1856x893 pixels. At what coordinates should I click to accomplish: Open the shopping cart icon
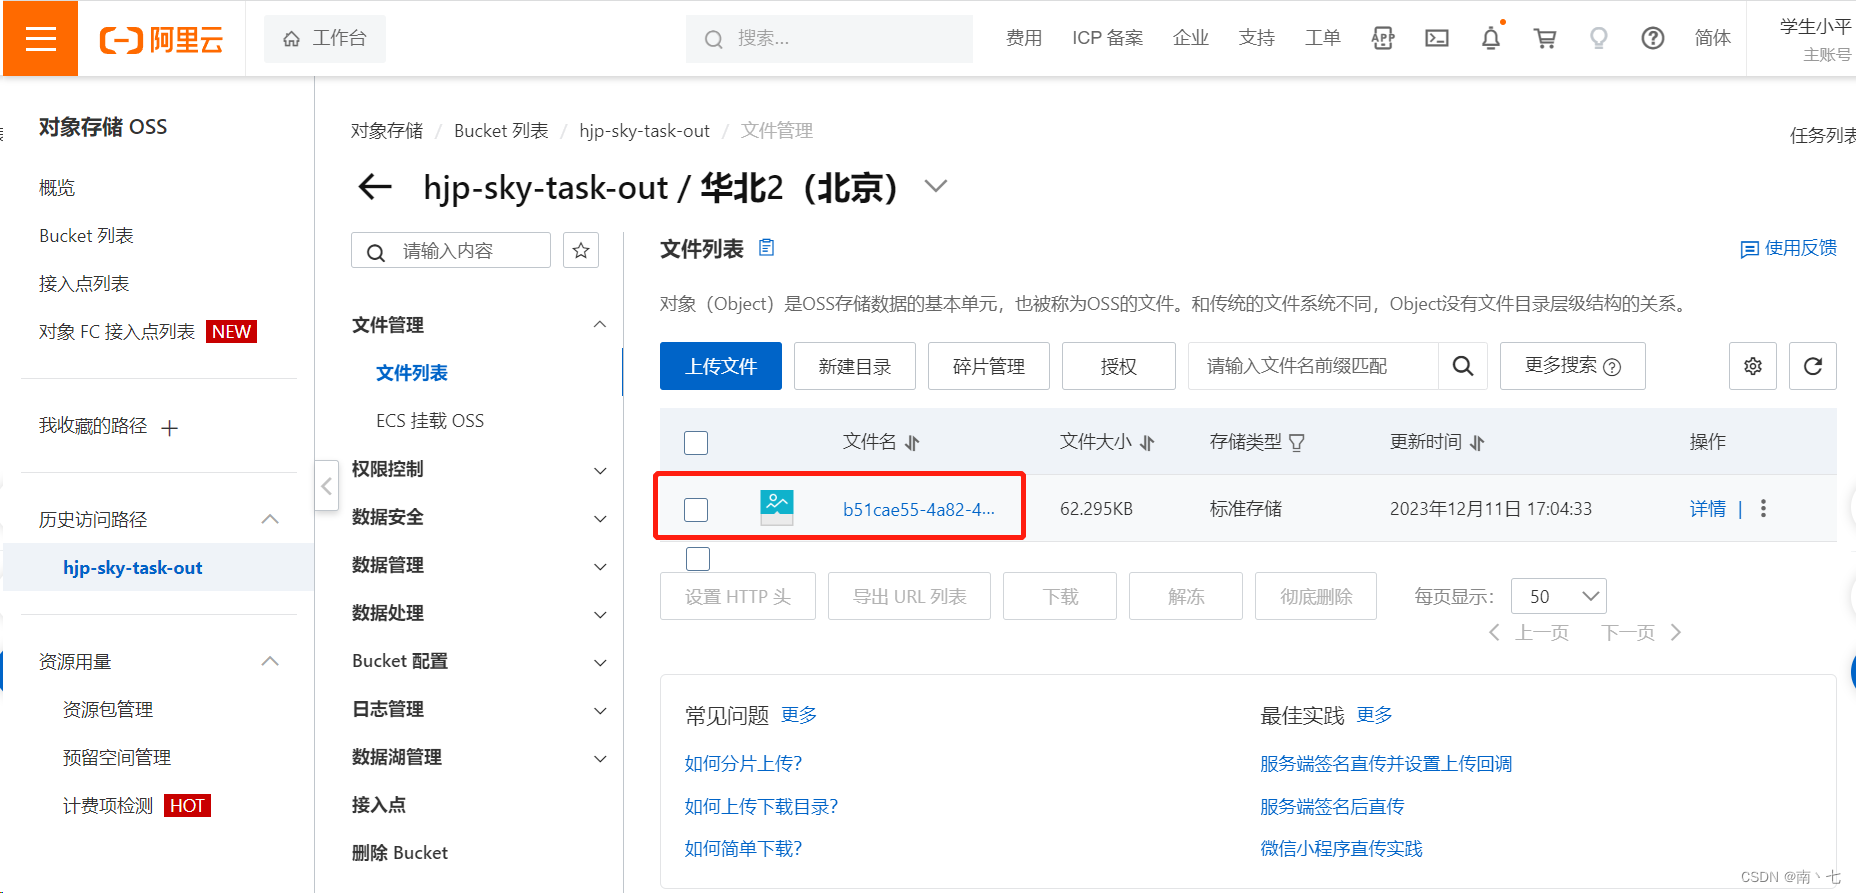tap(1545, 38)
